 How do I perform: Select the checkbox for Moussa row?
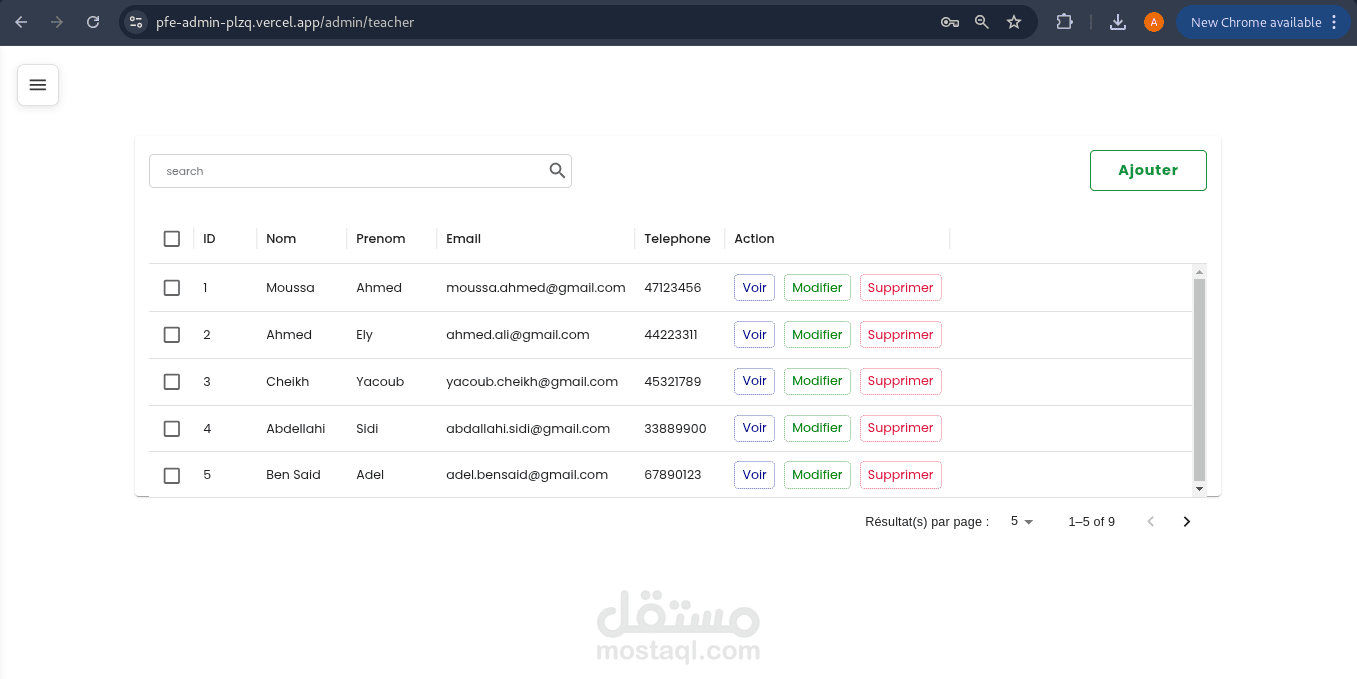pos(172,288)
